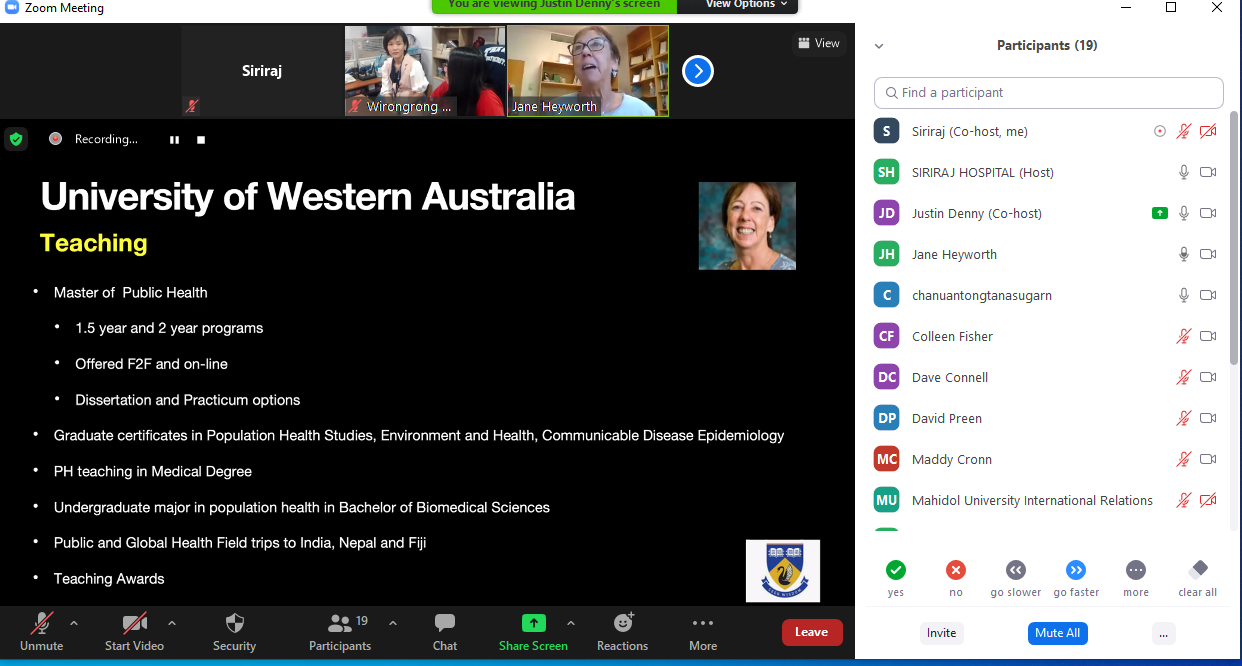Toggle Participants panel button
This screenshot has width=1242, height=666.
[340, 624]
